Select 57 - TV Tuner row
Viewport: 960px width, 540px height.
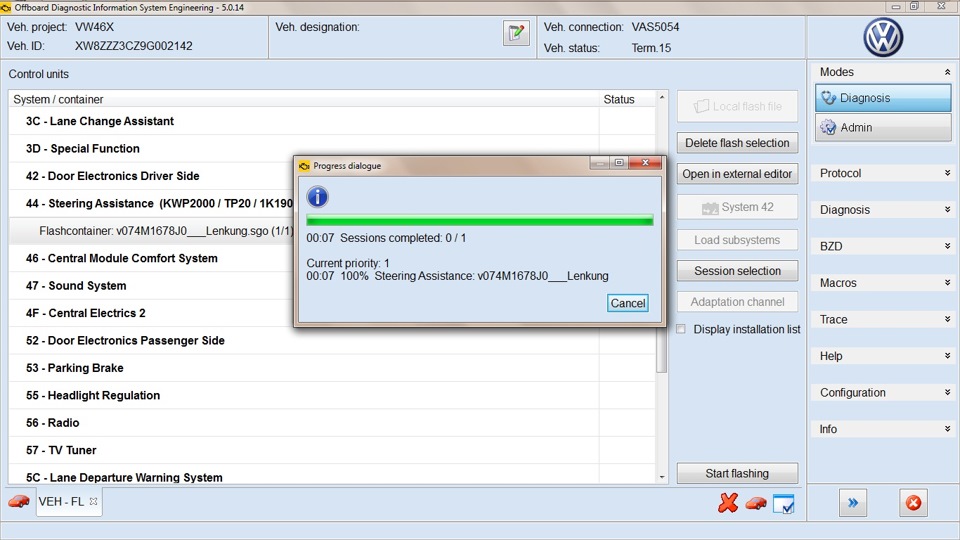[x=332, y=450]
